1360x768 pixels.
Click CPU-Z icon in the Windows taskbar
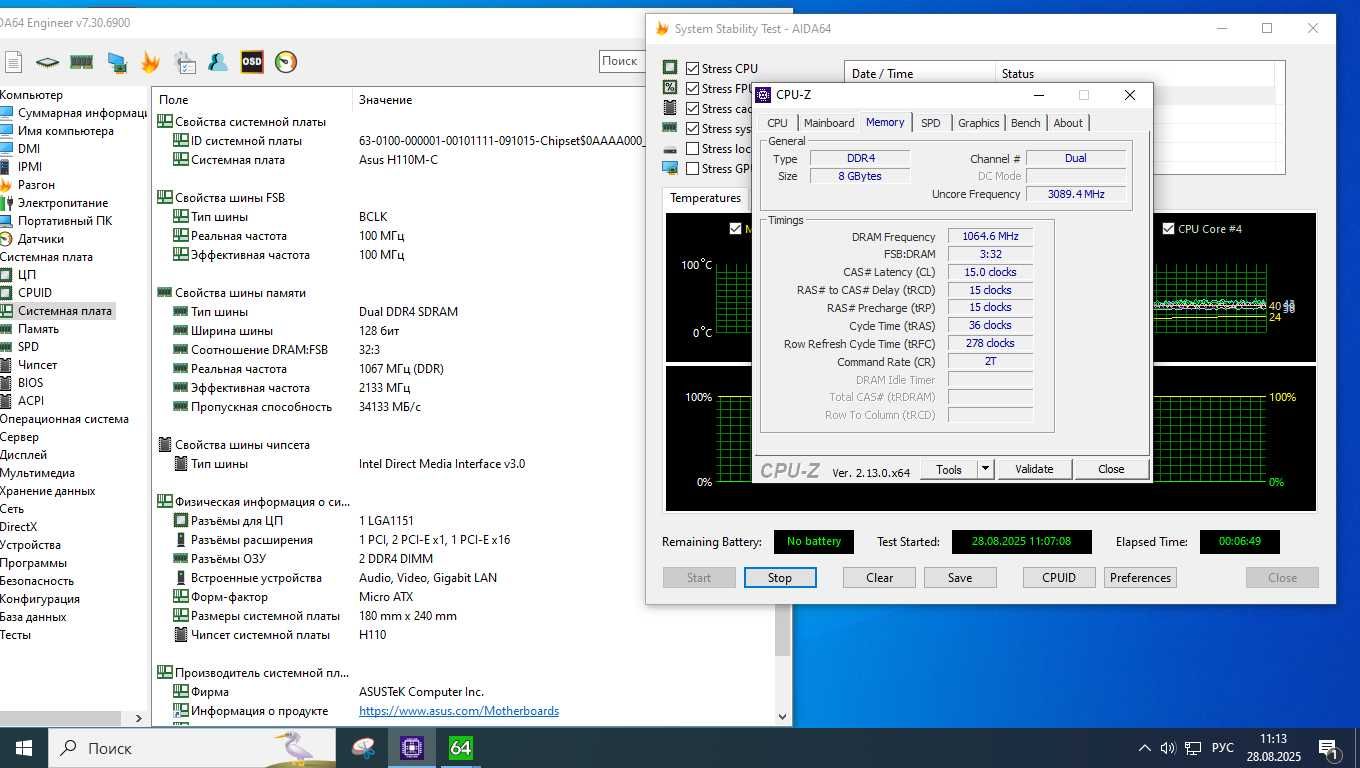pyautogui.click(x=412, y=748)
